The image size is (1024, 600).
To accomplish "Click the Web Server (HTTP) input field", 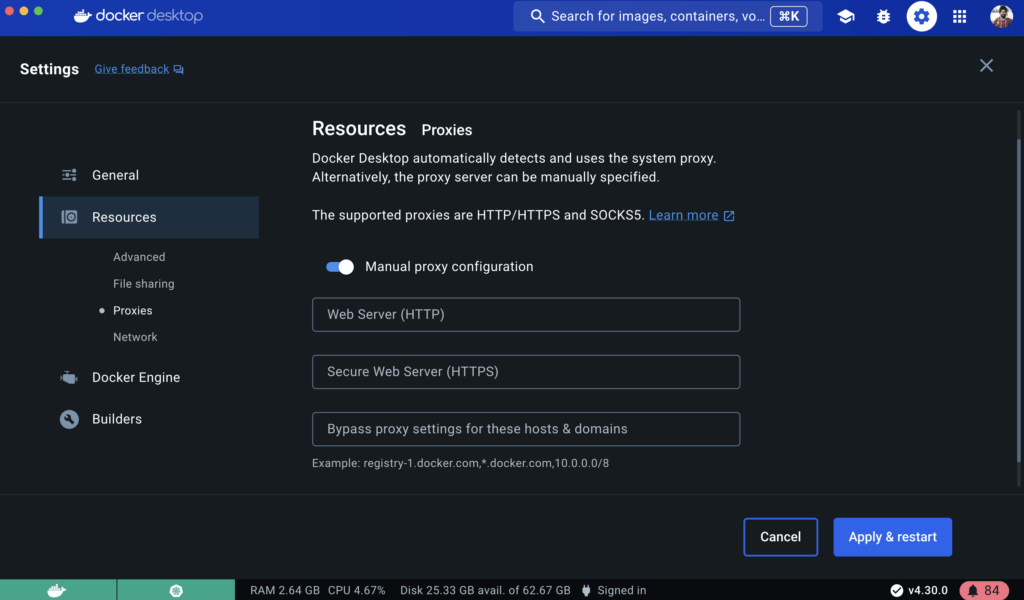I will click(x=526, y=314).
